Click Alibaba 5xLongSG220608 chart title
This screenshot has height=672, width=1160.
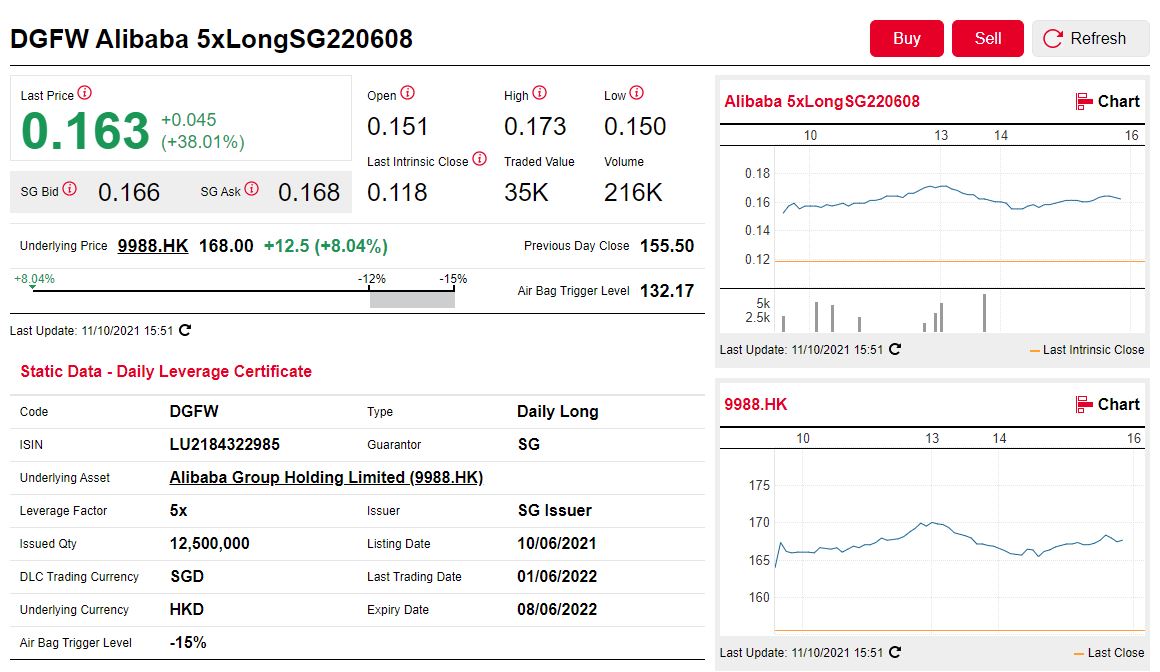(x=821, y=101)
